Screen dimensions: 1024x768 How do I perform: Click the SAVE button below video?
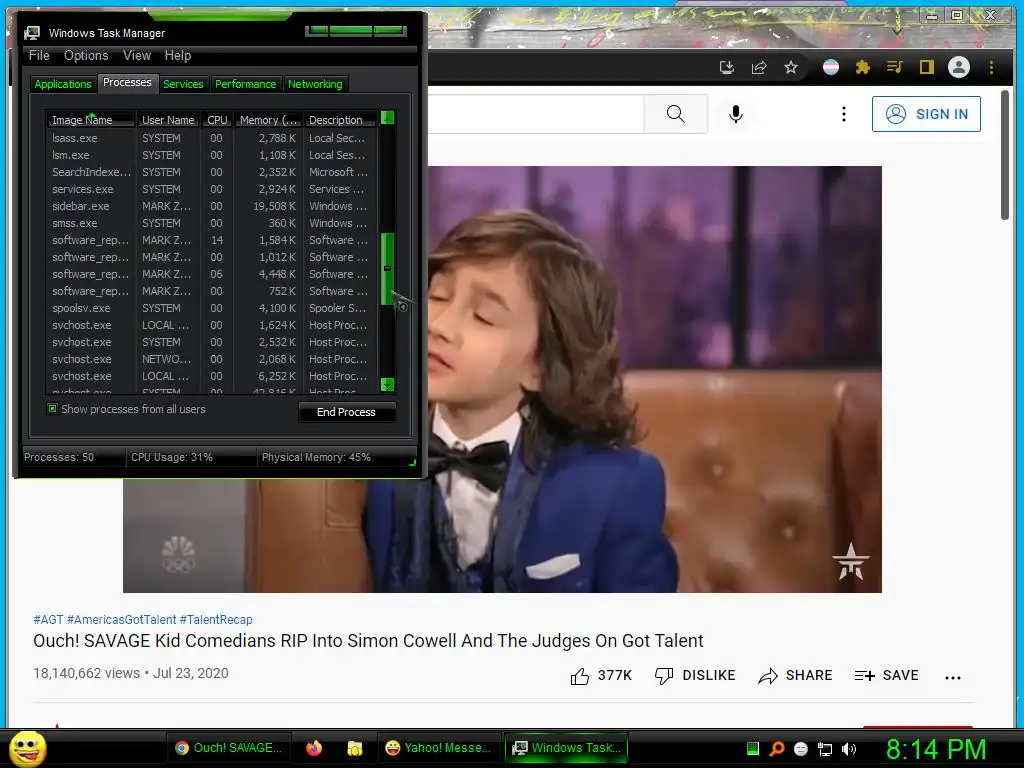886,676
